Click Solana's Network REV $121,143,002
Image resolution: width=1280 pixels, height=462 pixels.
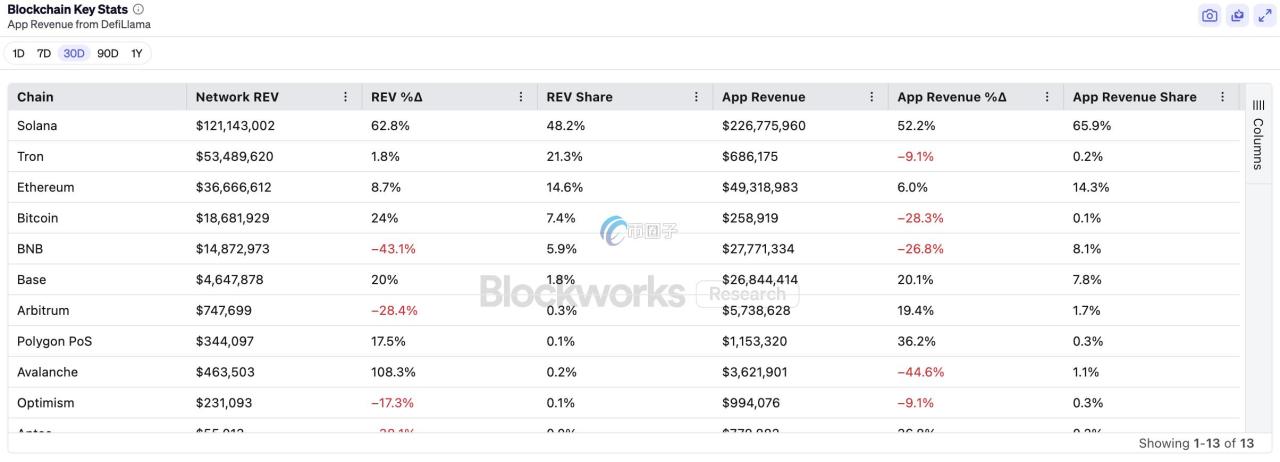[x=235, y=126]
